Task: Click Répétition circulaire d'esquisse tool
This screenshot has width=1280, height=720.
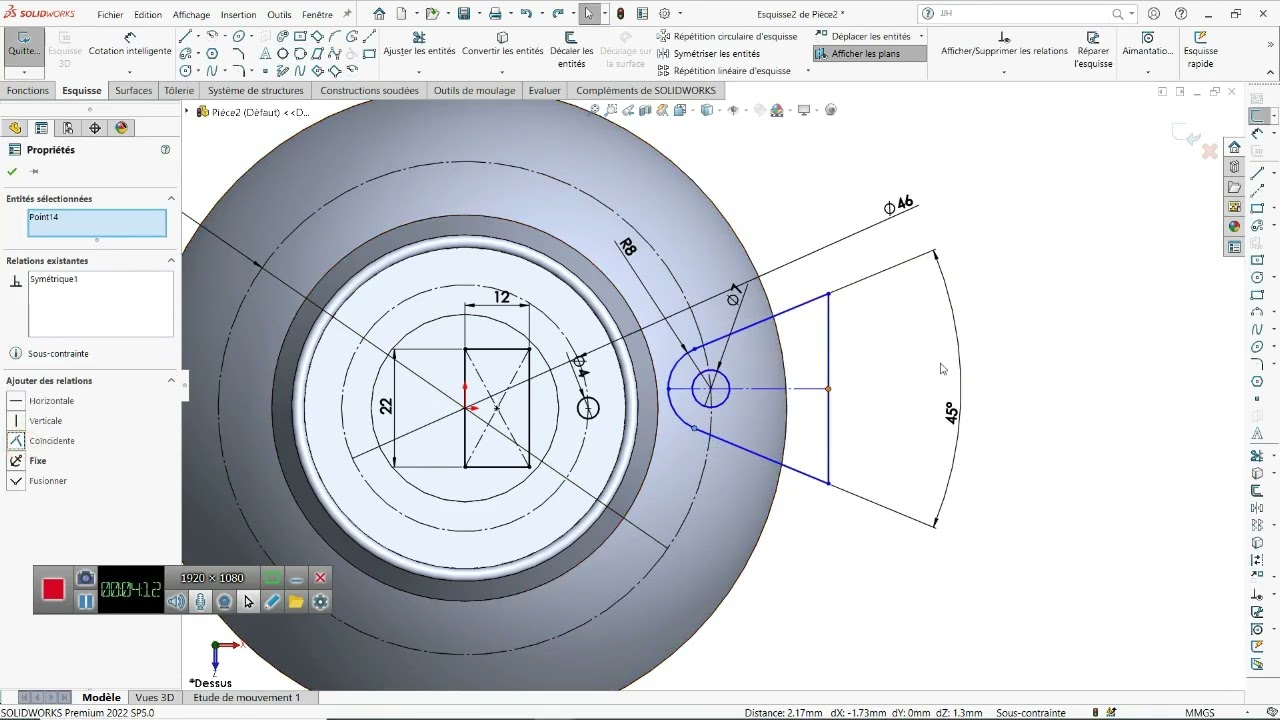Action: tap(727, 36)
